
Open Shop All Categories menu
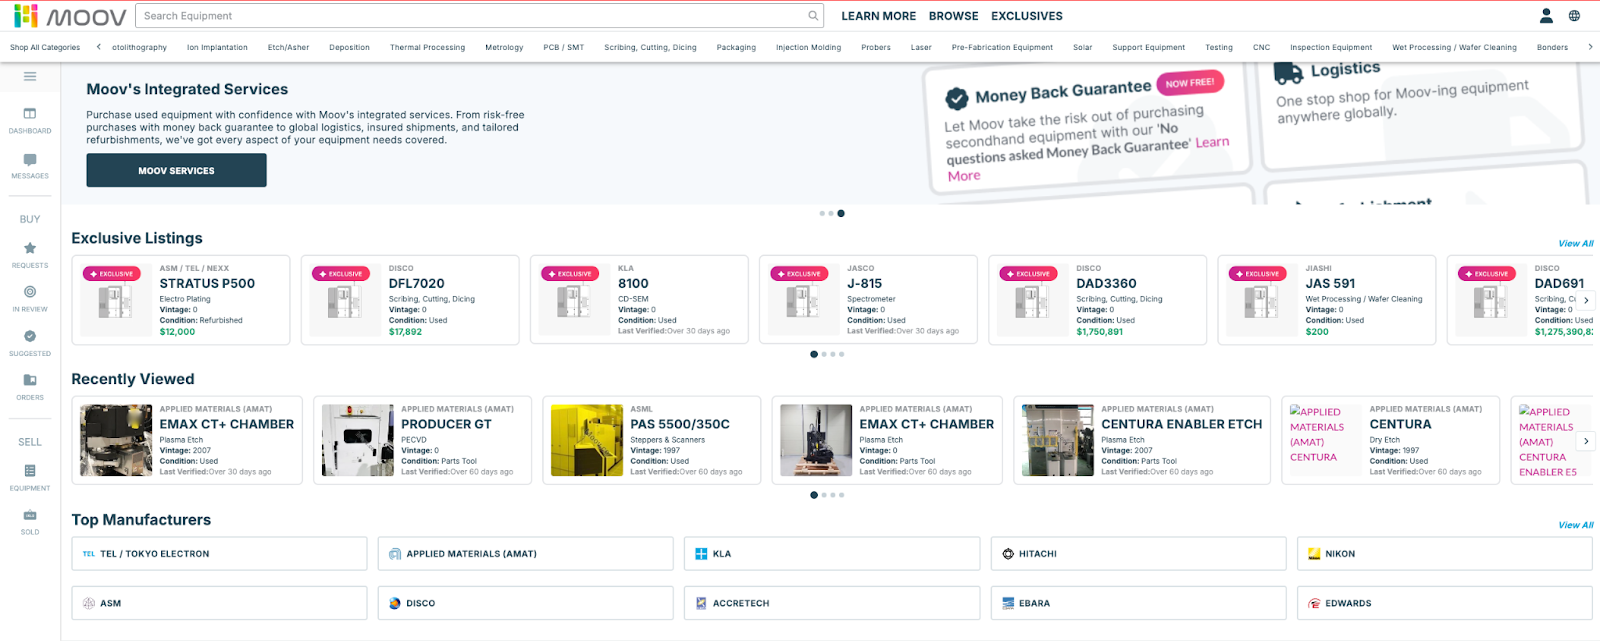click(x=45, y=47)
